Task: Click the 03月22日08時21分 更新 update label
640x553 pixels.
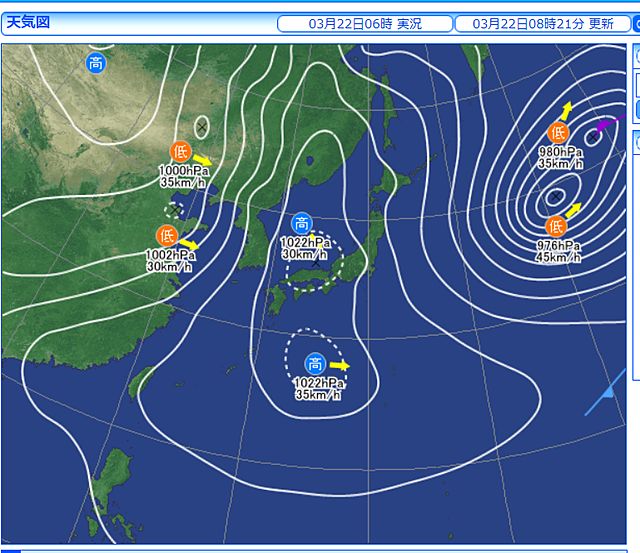Action: point(542,24)
